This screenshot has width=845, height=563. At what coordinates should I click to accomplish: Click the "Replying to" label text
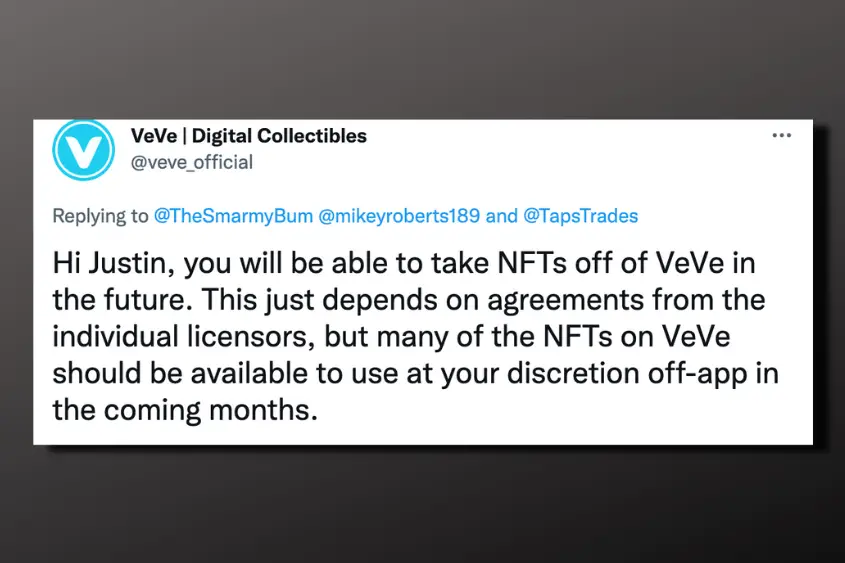[100, 216]
